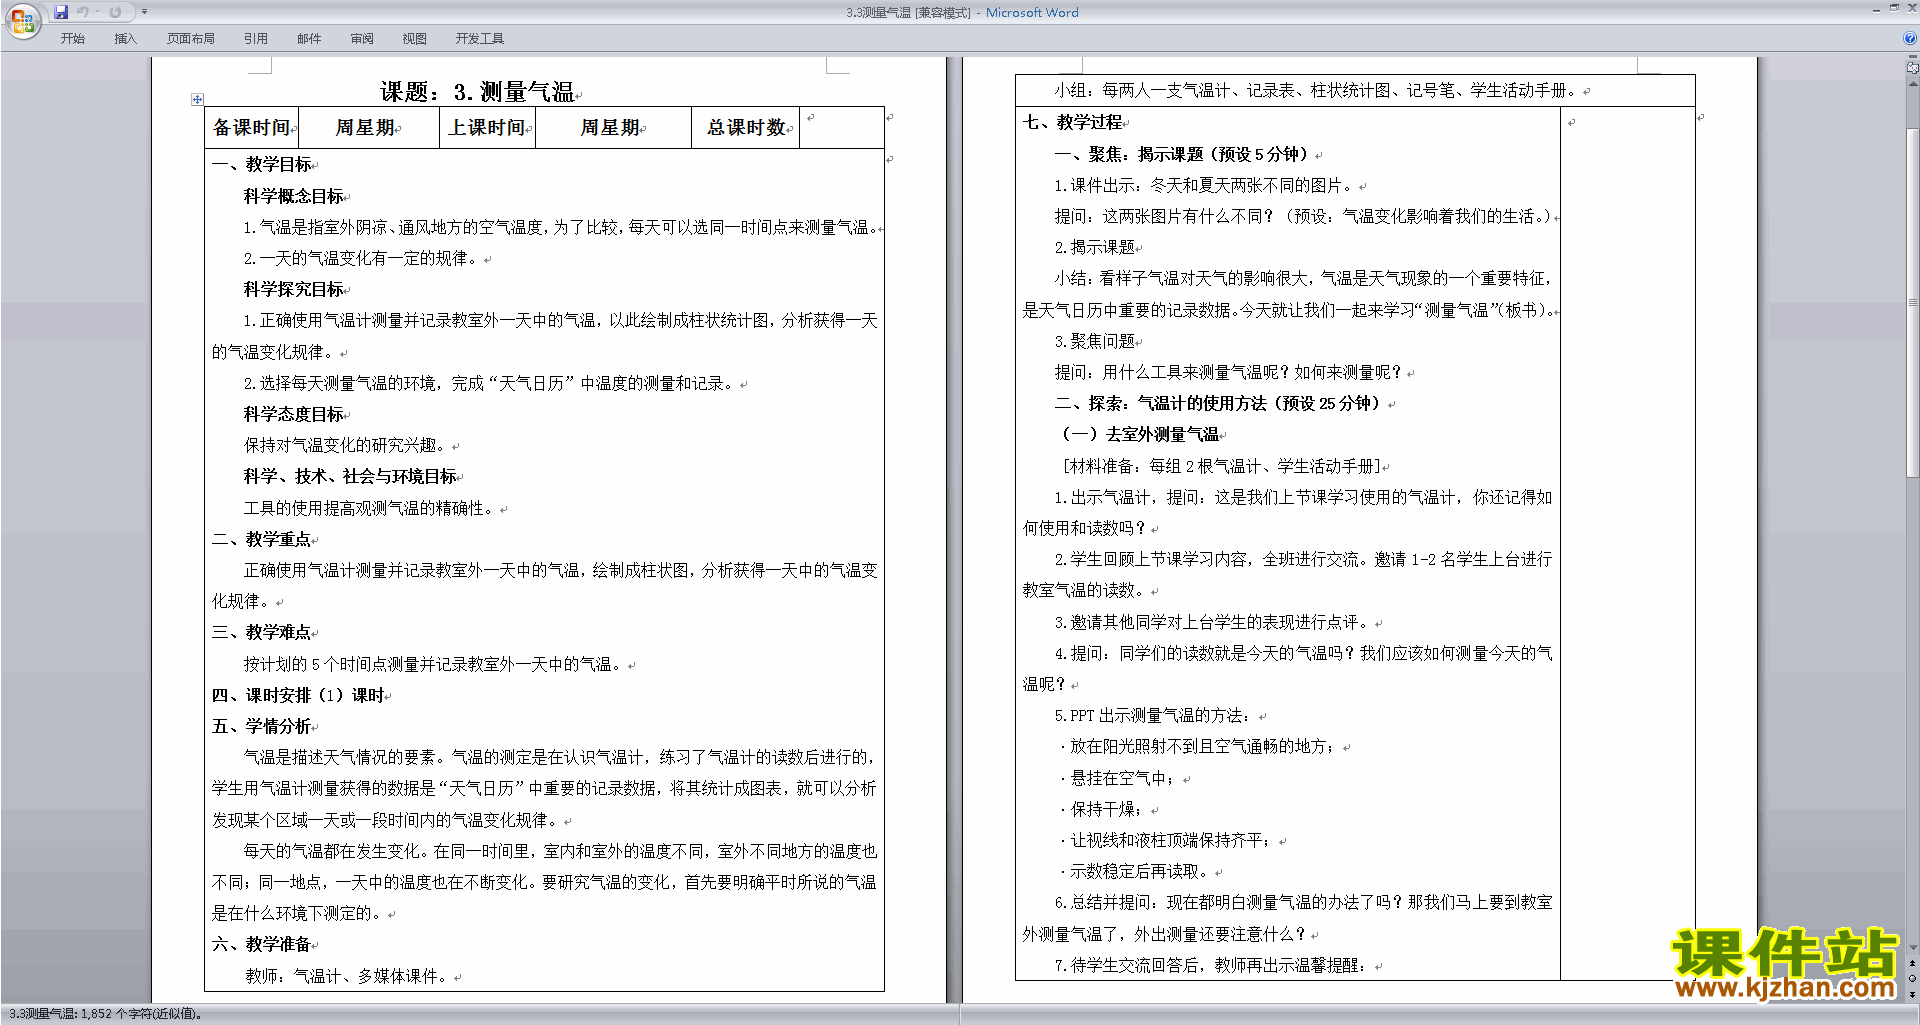Click the title '课题：3.测量气温'
The height and width of the screenshot is (1025, 1920).
477,92
